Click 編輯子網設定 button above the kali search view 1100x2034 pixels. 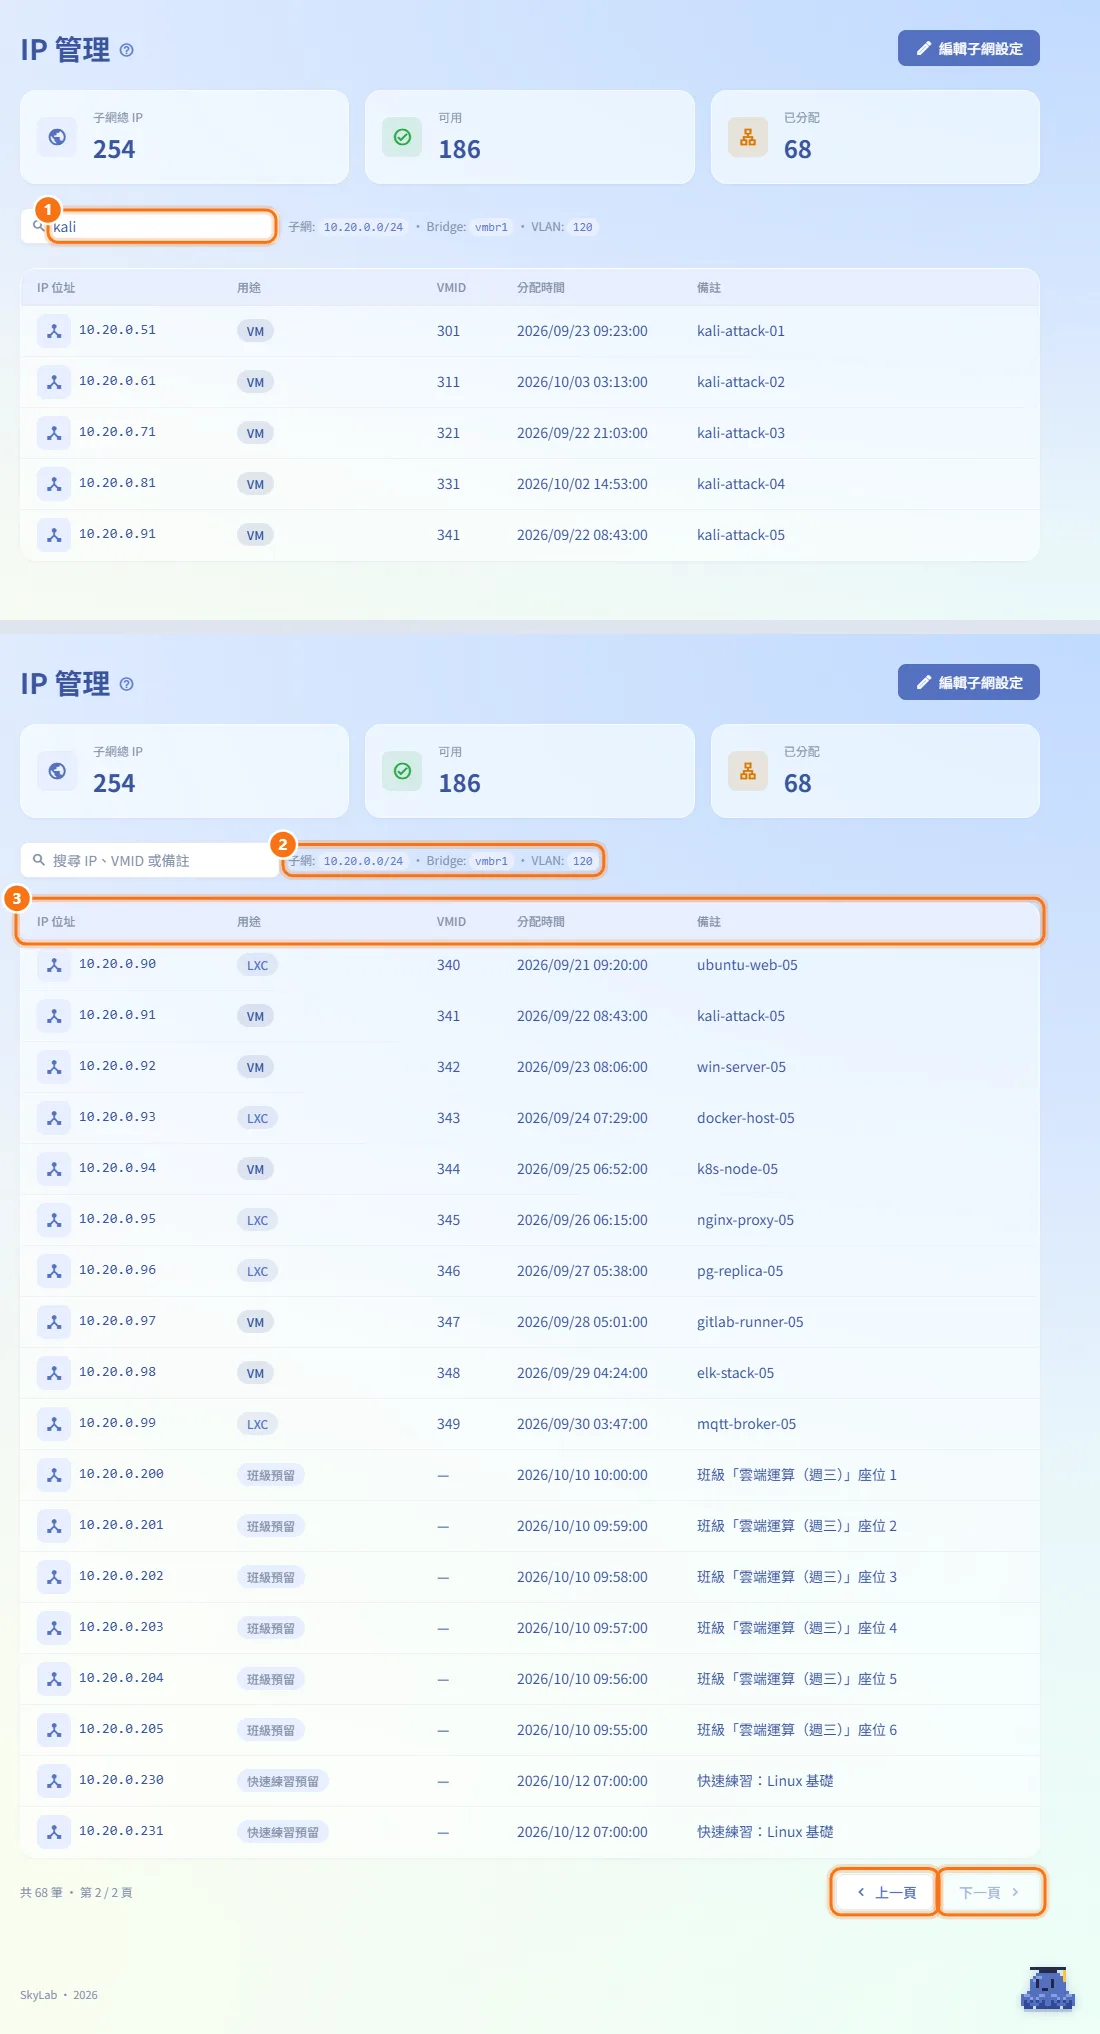[x=968, y=48]
